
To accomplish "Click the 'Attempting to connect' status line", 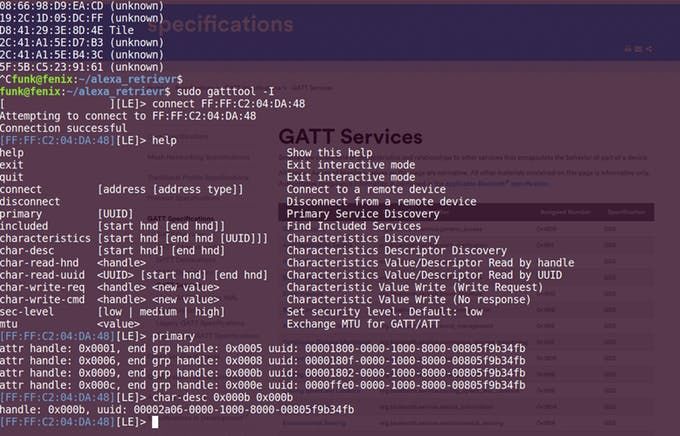I will click(128, 116).
